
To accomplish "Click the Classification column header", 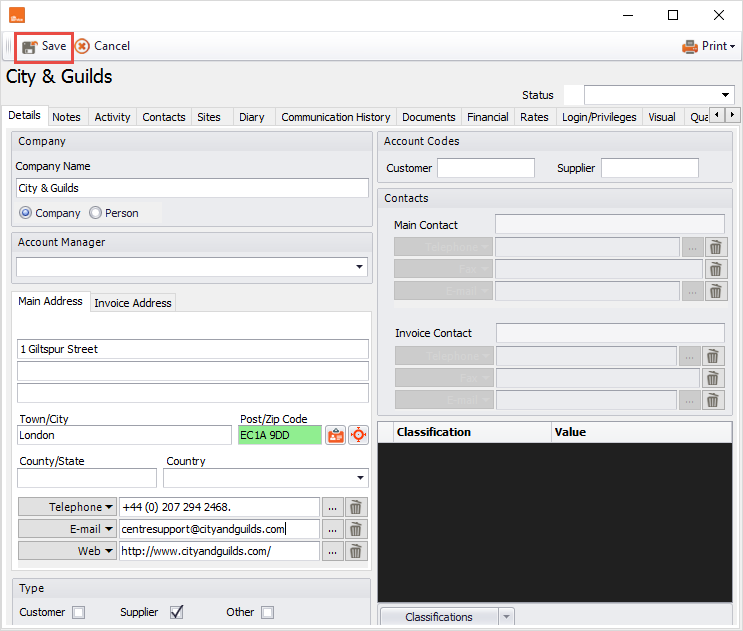I will point(472,432).
